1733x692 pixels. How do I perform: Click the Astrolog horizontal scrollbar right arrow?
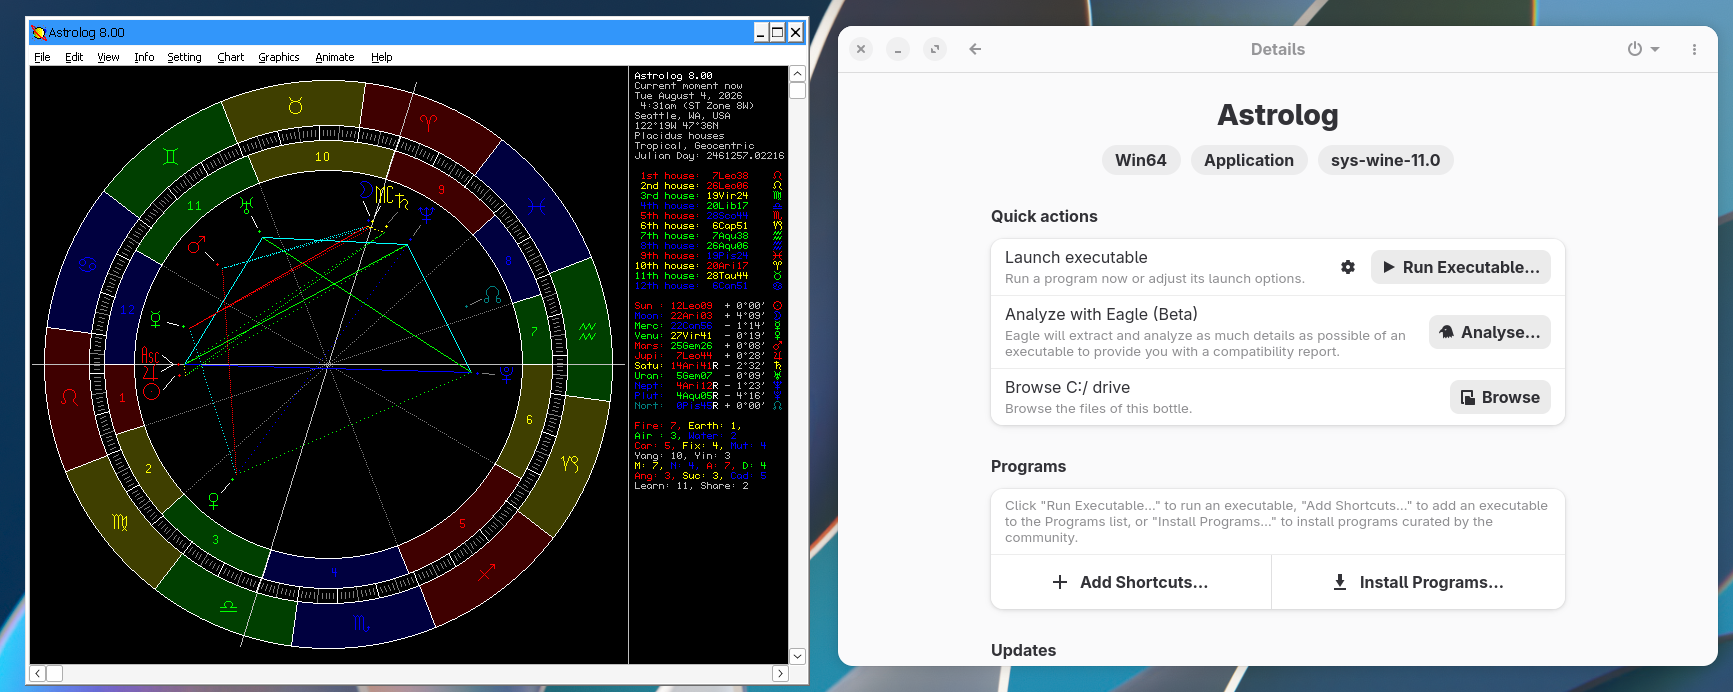[x=780, y=673]
